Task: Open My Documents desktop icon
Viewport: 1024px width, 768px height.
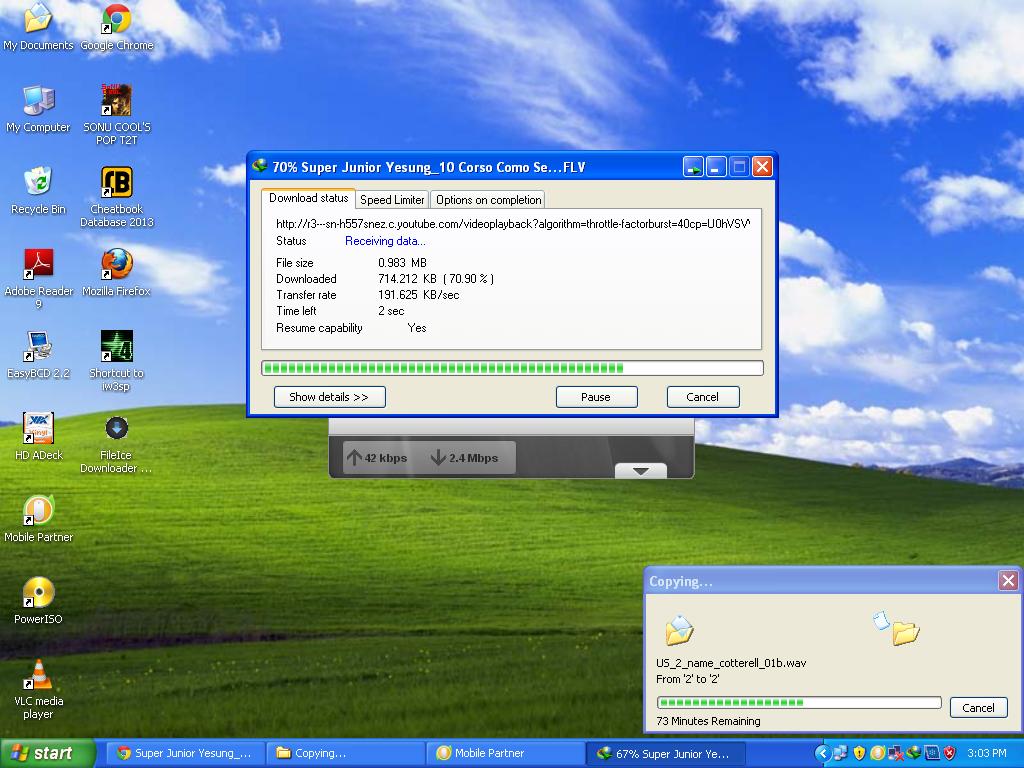Action: point(38,26)
